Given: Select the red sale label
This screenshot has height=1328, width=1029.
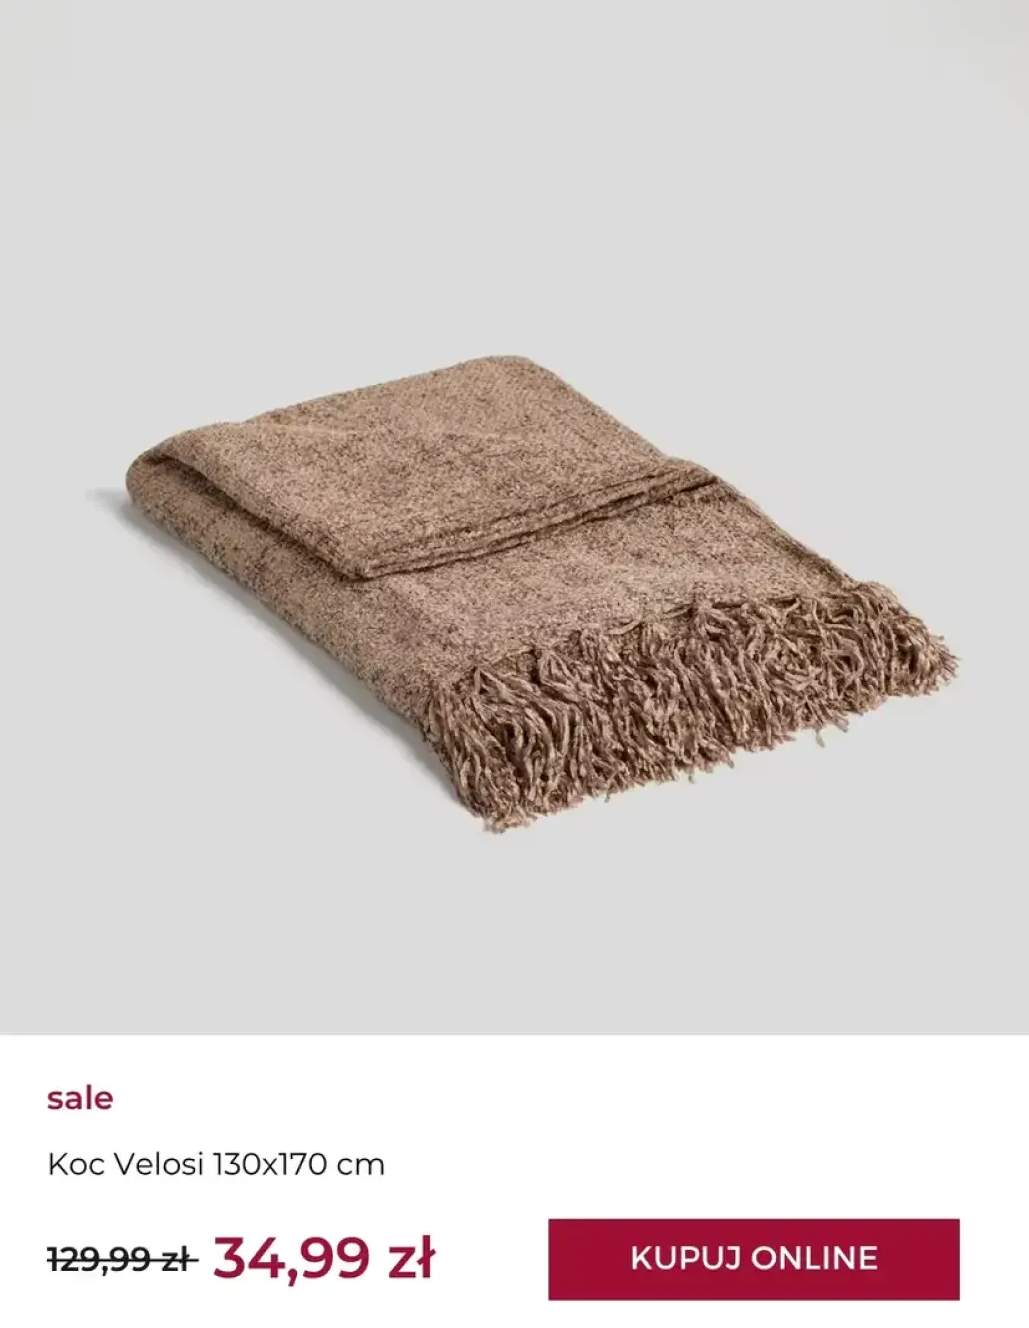Looking at the screenshot, I should coord(80,1098).
